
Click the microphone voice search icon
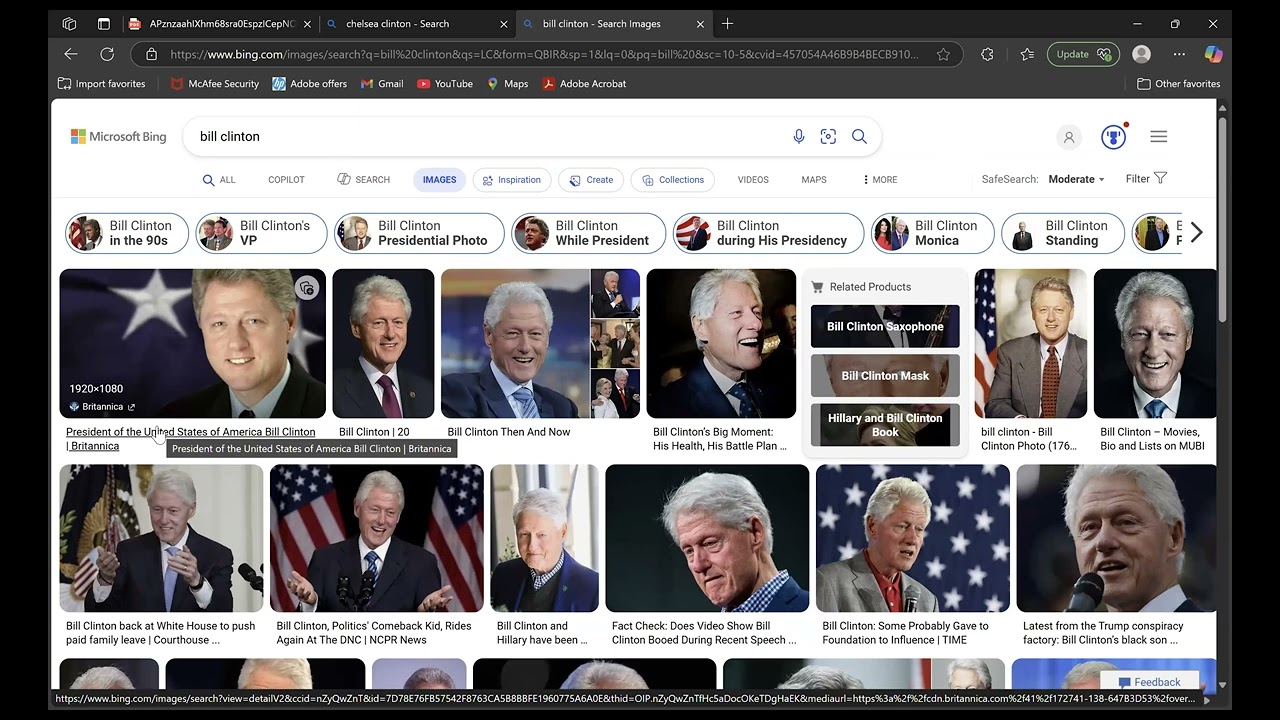[x=798, y=136]
